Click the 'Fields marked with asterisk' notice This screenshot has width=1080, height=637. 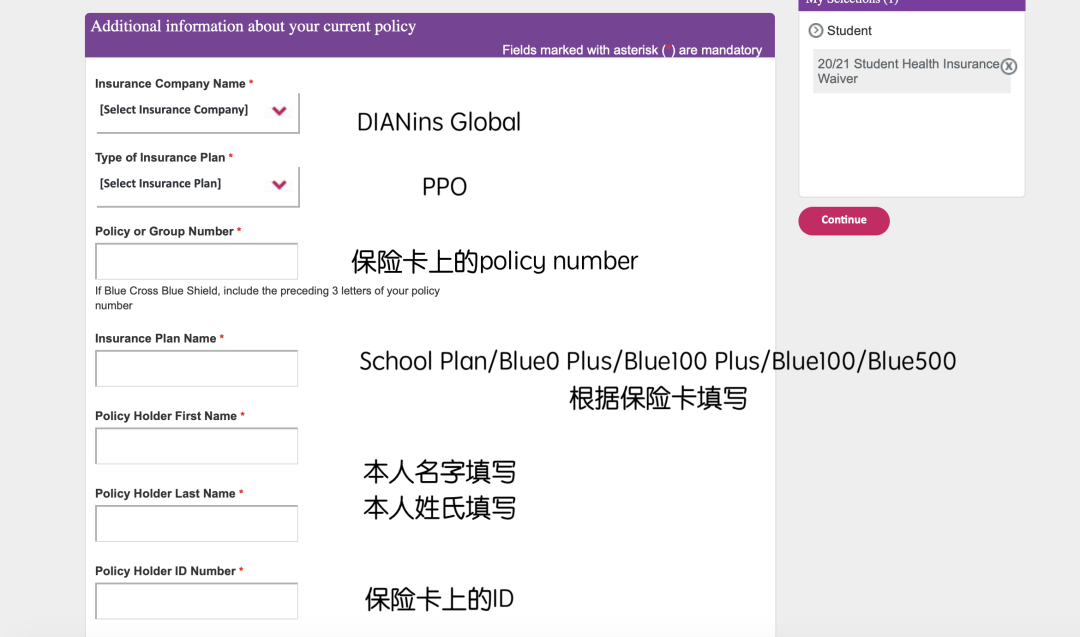pos(632,50)
